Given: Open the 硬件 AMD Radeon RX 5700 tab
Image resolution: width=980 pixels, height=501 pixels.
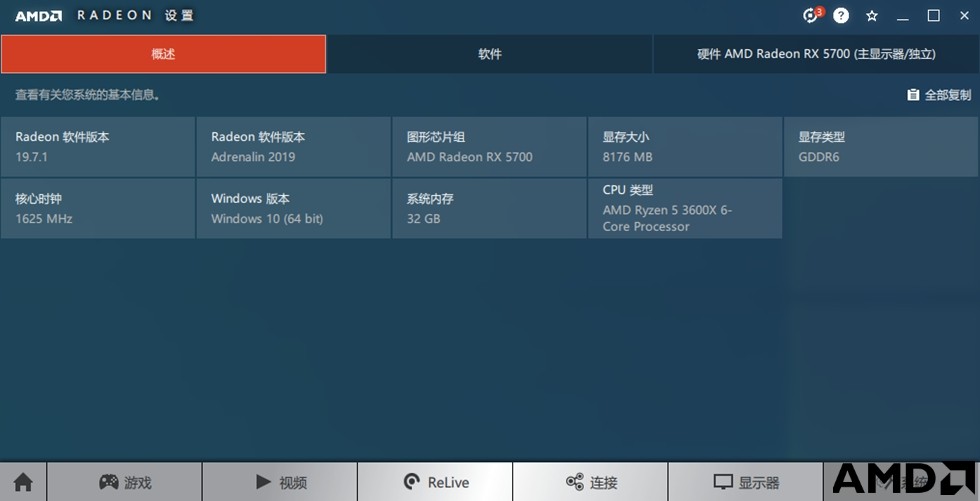Looking at the screenshot, I should tap(816, 54).
